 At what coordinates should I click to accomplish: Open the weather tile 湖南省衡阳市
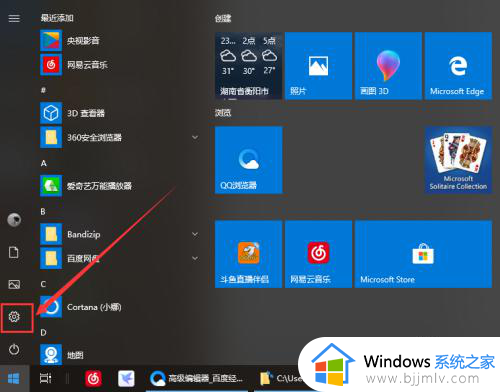point(248,66)
